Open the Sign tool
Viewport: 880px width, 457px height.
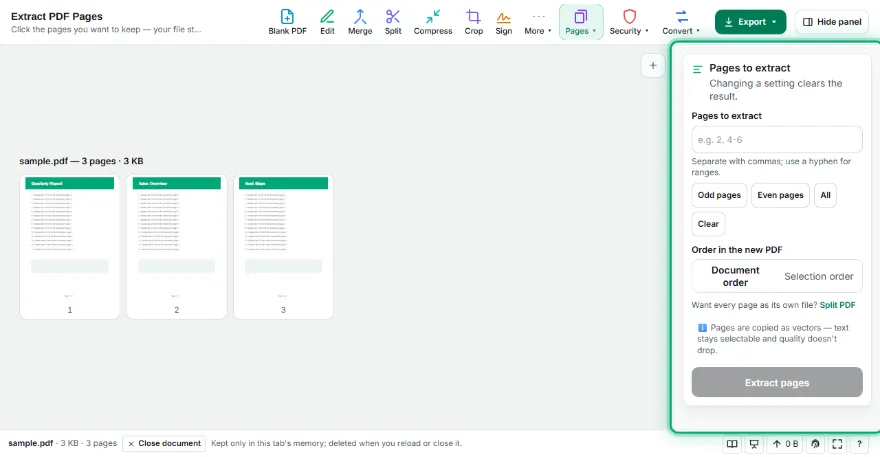click(503, 22)
